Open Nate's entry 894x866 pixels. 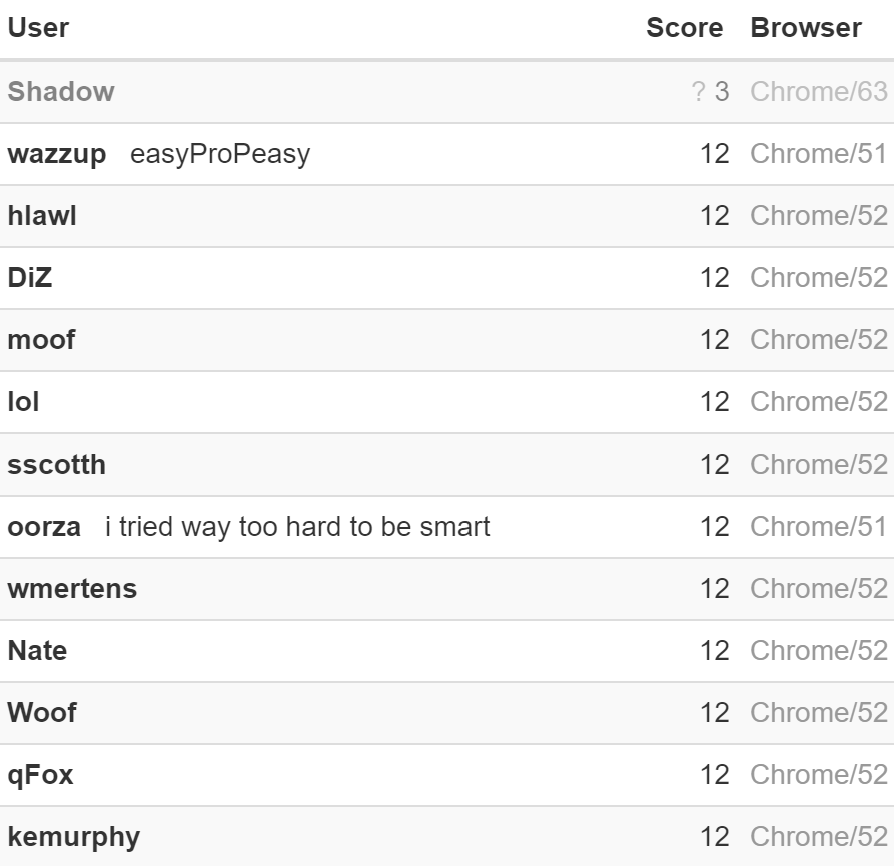coord(37,651)
